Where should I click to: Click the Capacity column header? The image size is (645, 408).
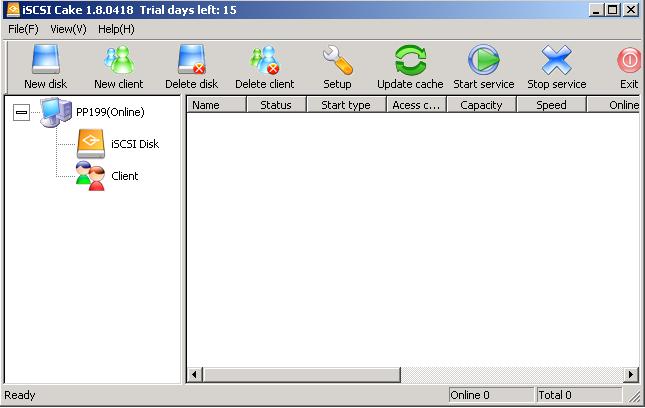pos(481,105)
